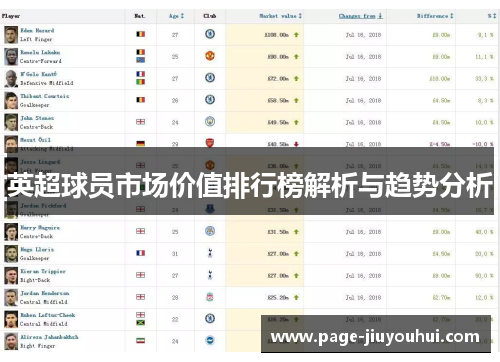Click N'Golo Kanté's portrait thumbnail

(x=11, y=79)
